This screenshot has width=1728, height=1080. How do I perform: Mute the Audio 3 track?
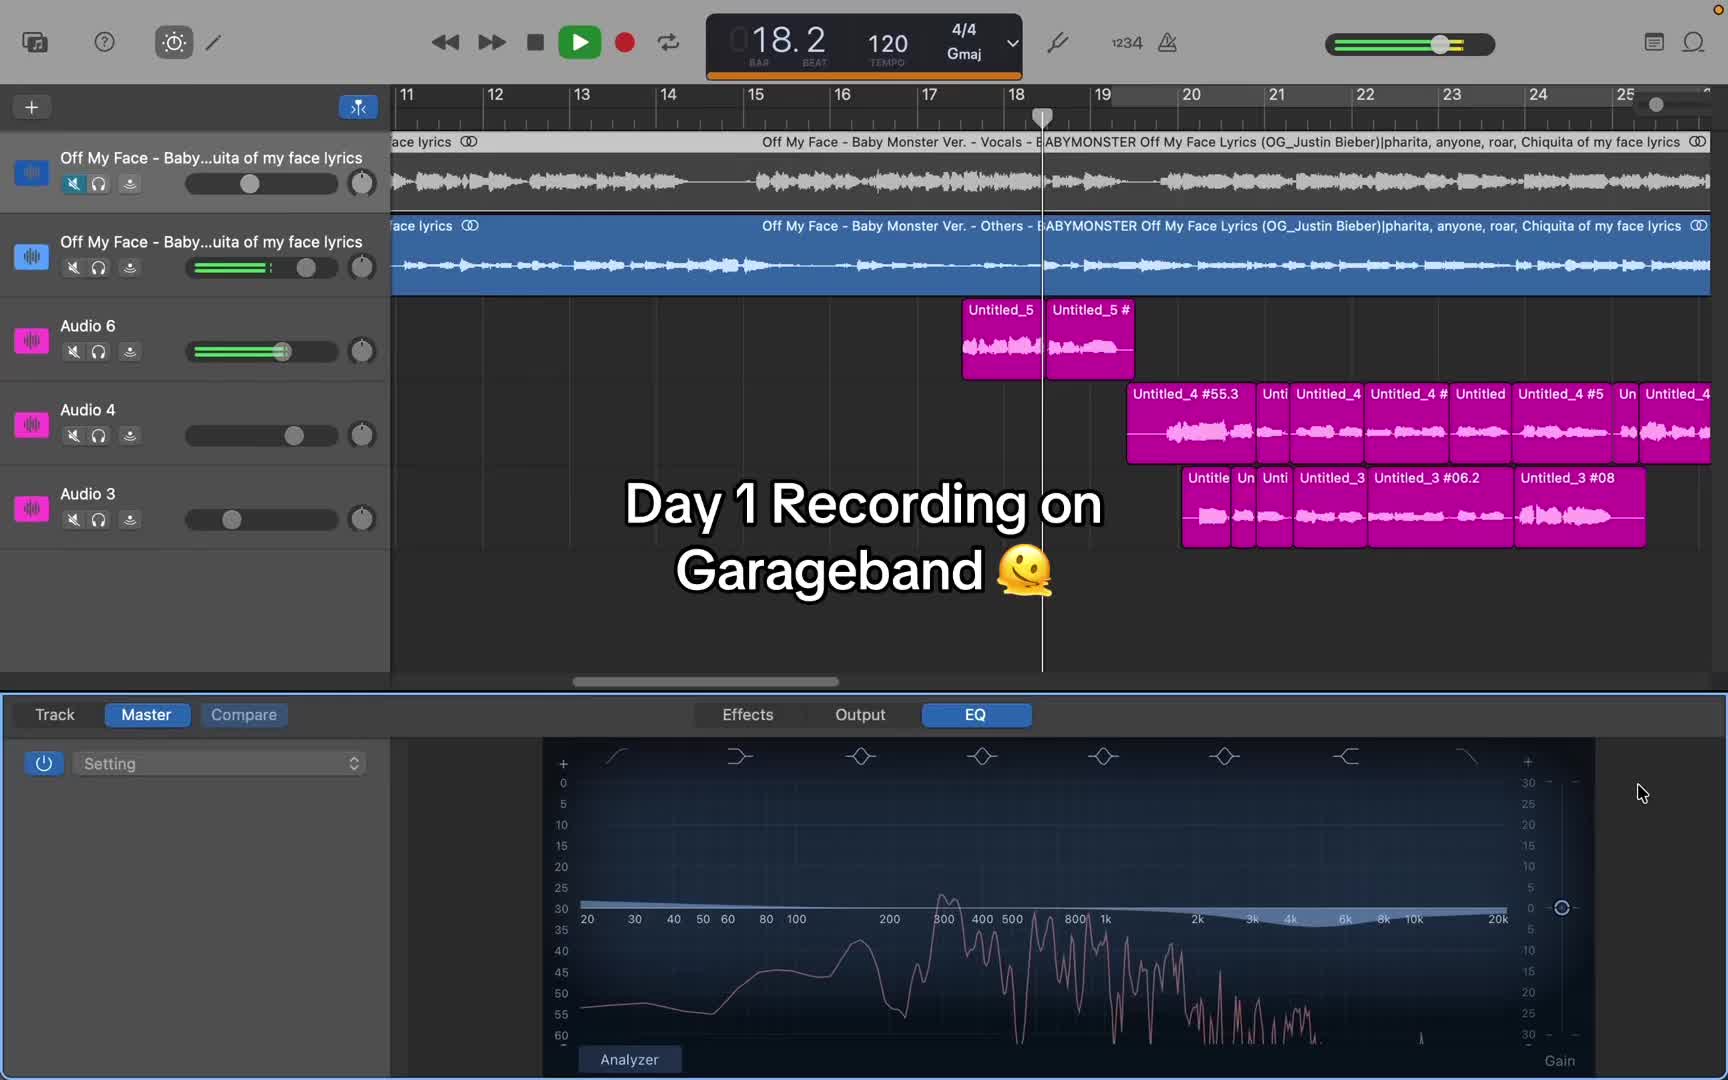pos(73,520)
